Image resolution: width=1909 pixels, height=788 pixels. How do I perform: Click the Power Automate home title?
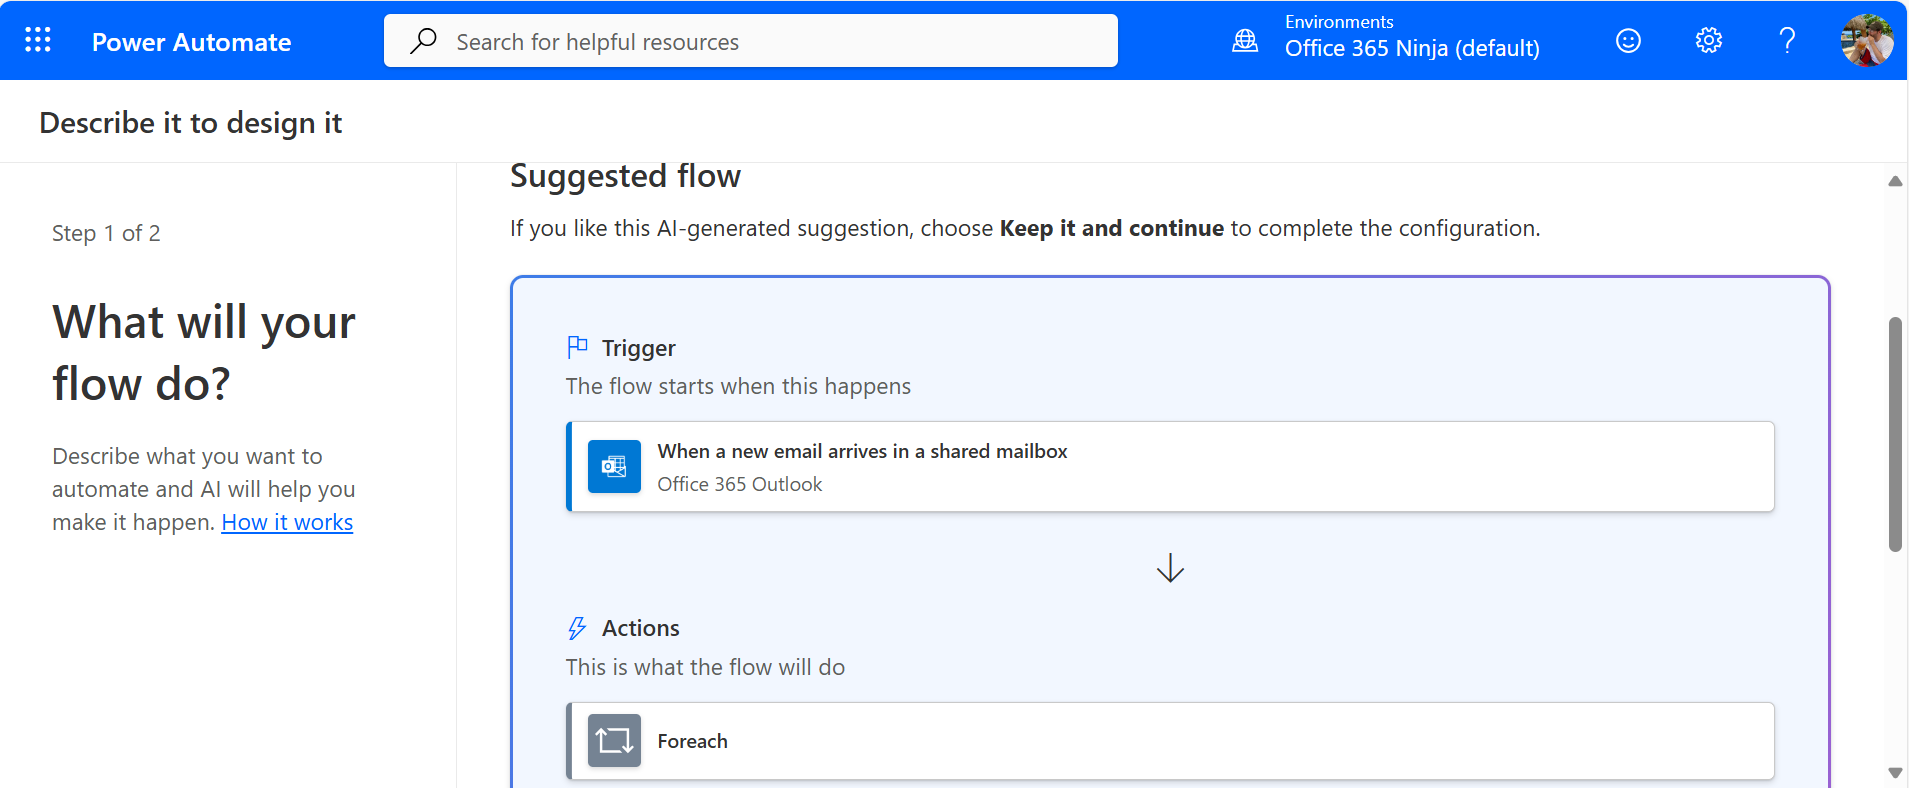click(x=191, y=42)
